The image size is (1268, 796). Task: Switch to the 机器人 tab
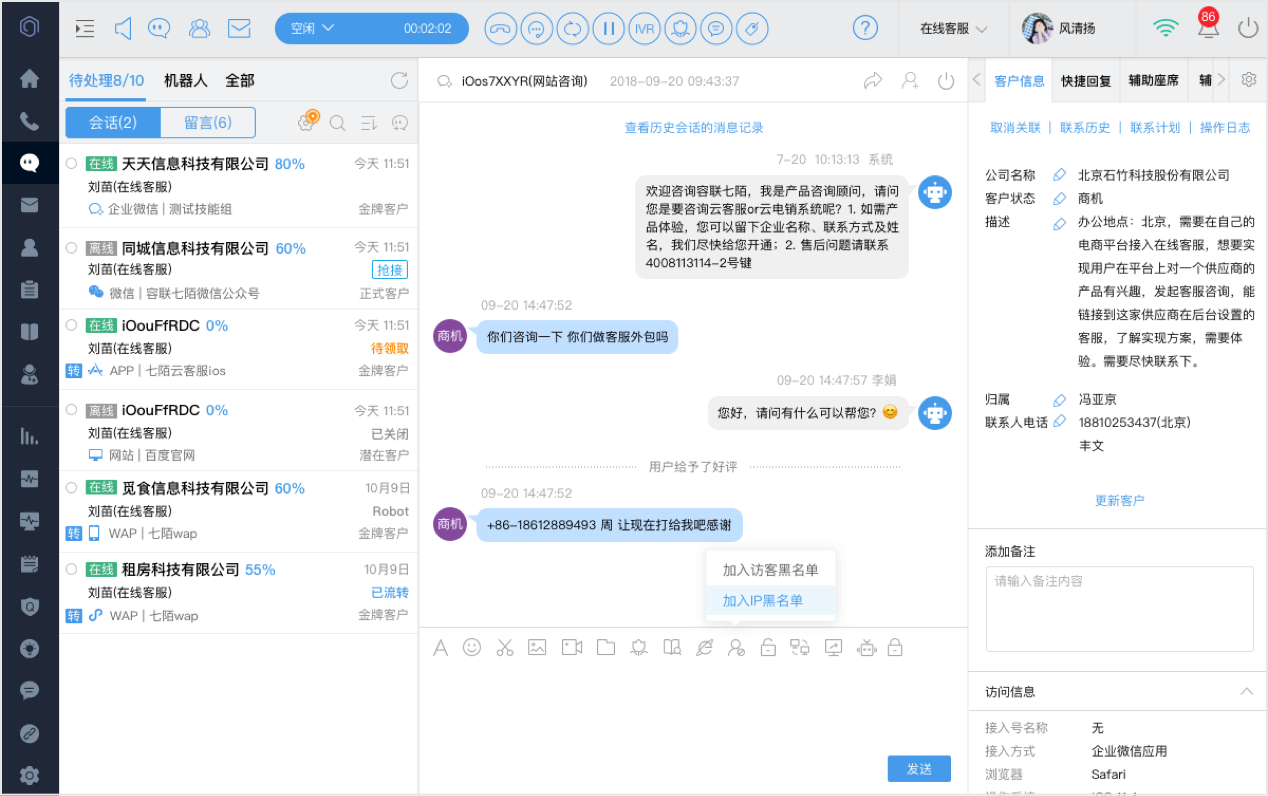tap(186, 80)
